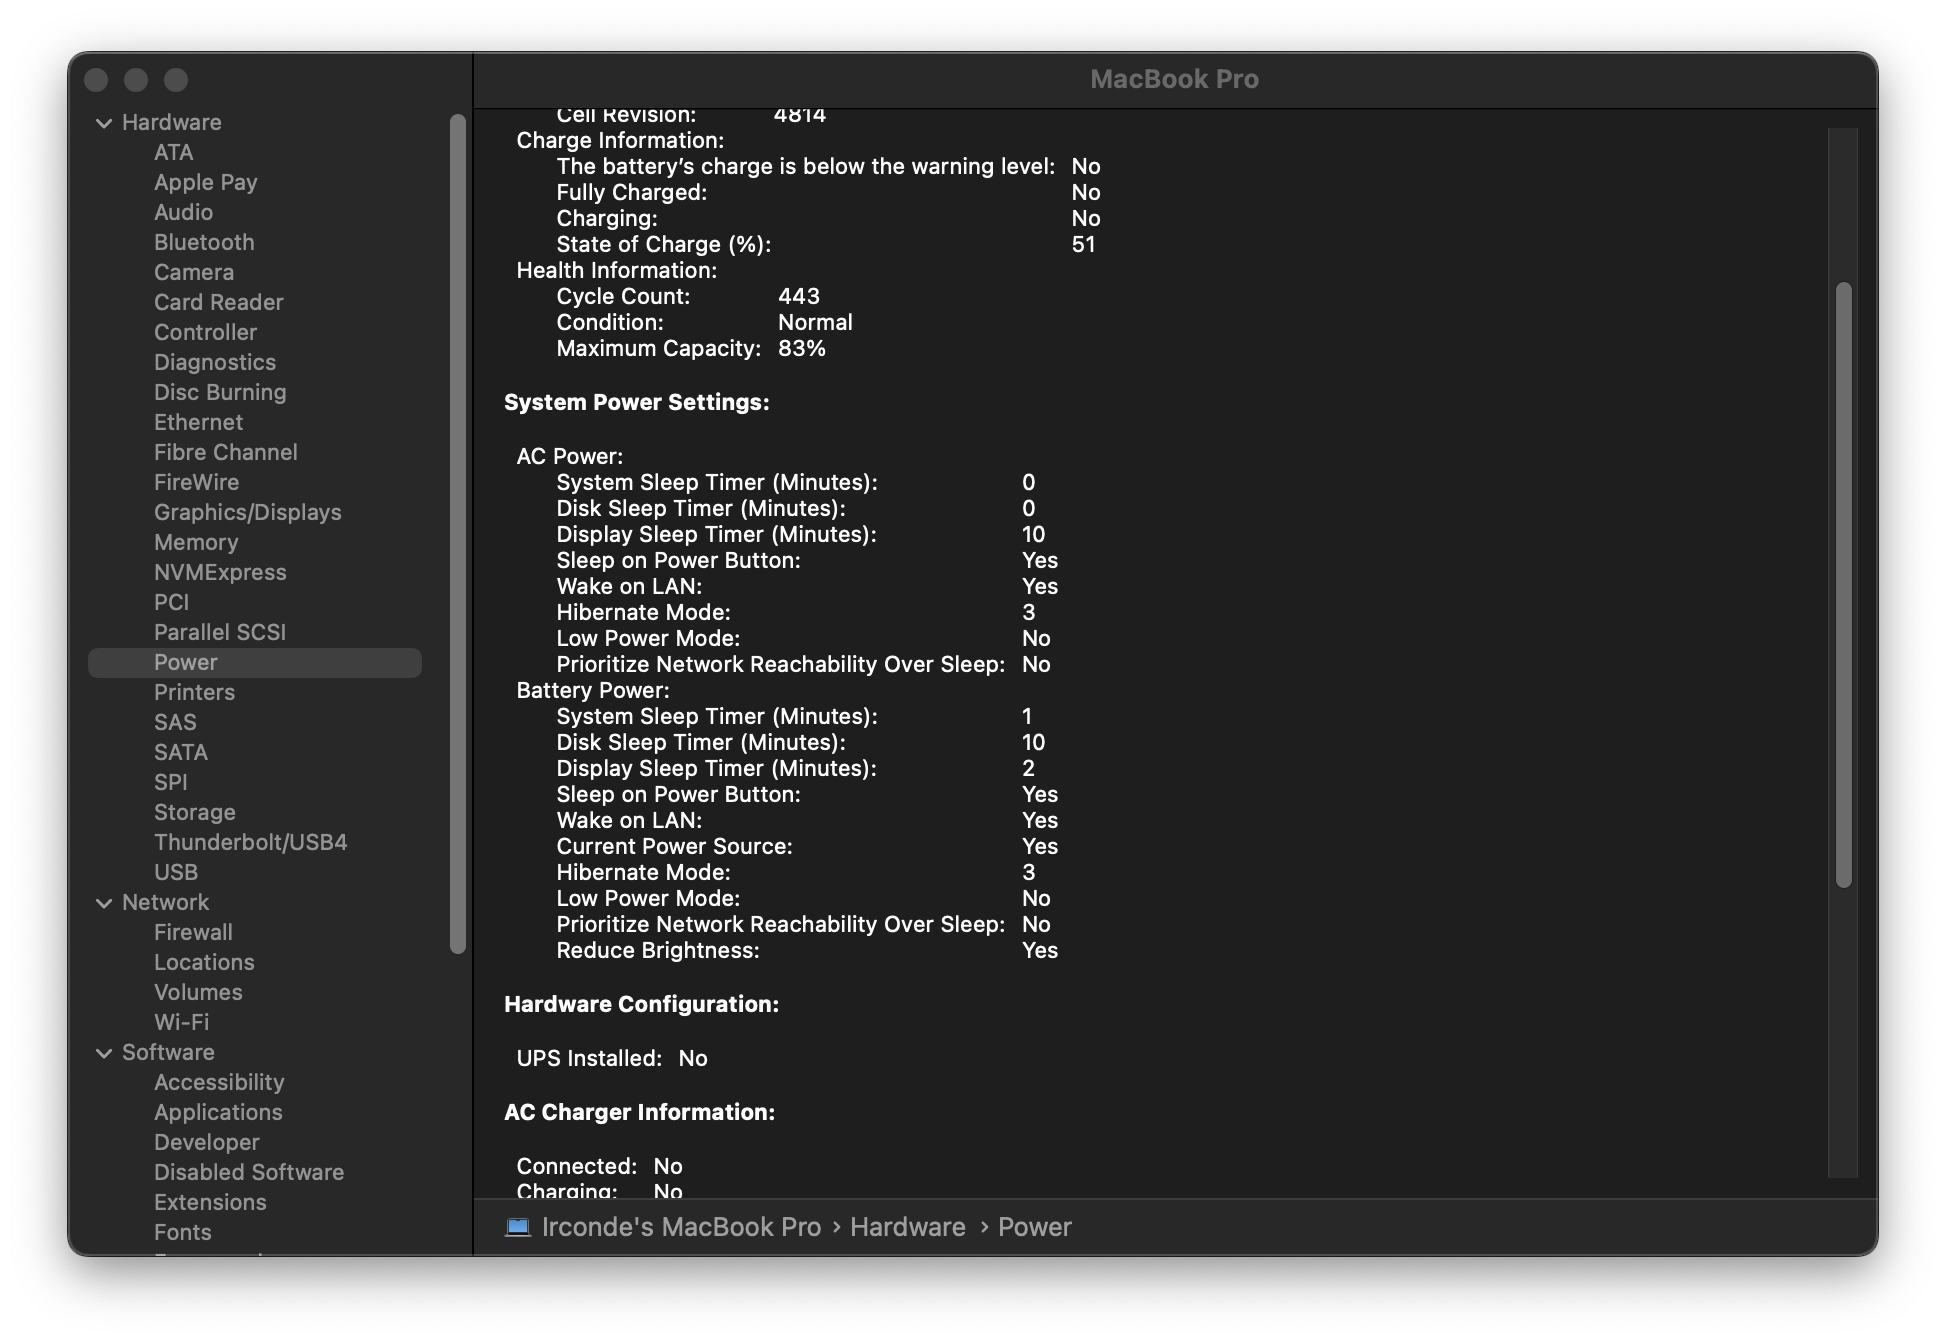Click the Cycle Count value 443

[x=799, y=296]
